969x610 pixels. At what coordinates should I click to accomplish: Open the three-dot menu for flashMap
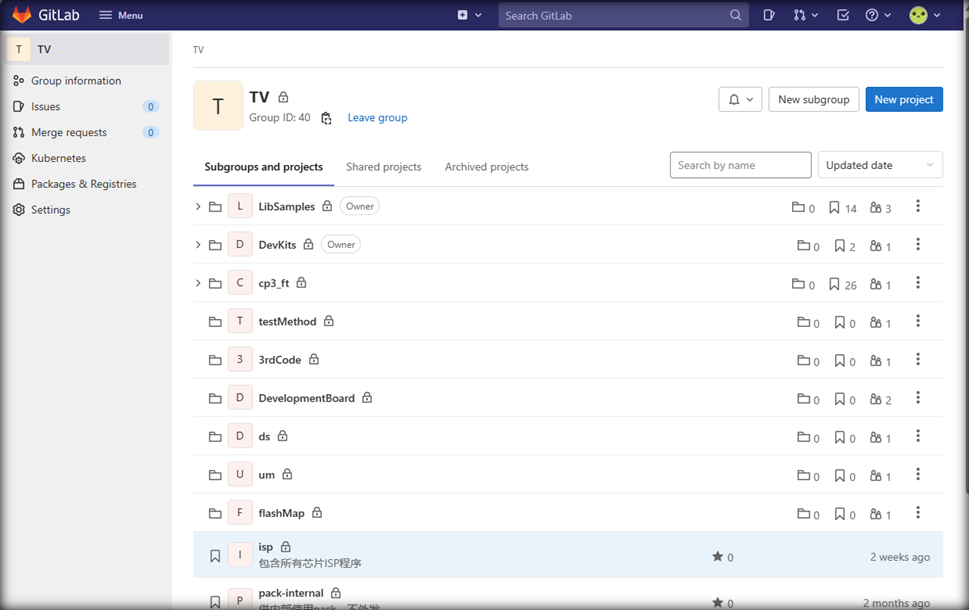917,513
